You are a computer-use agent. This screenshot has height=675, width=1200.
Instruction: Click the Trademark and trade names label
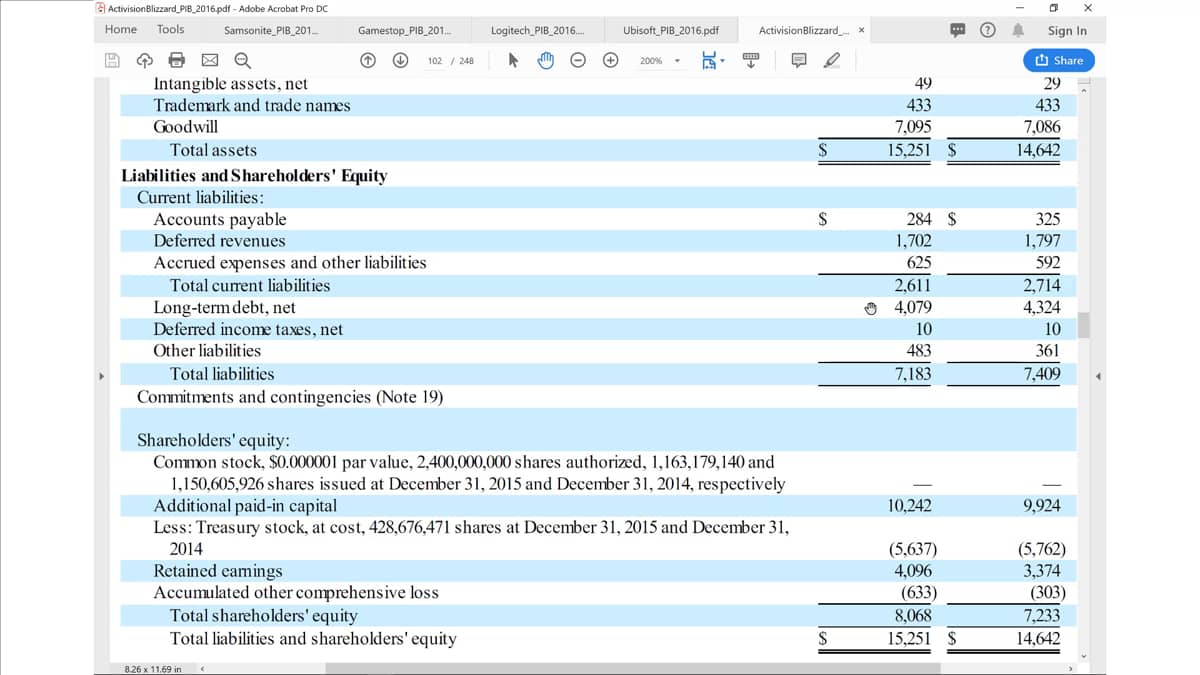tap(252, 105)
